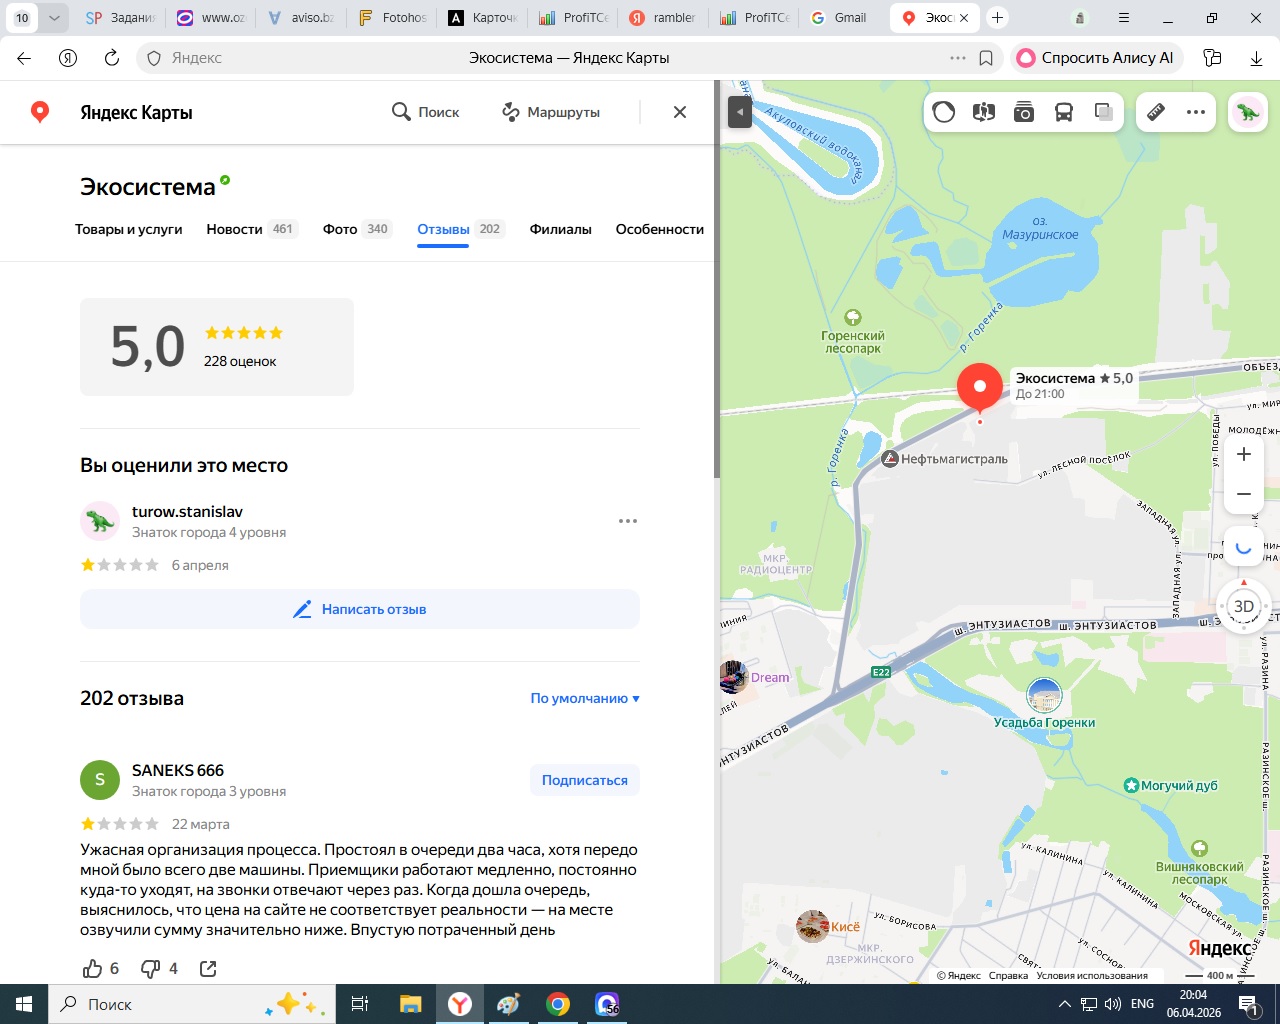Open browser downloads

coord(1256,58)
